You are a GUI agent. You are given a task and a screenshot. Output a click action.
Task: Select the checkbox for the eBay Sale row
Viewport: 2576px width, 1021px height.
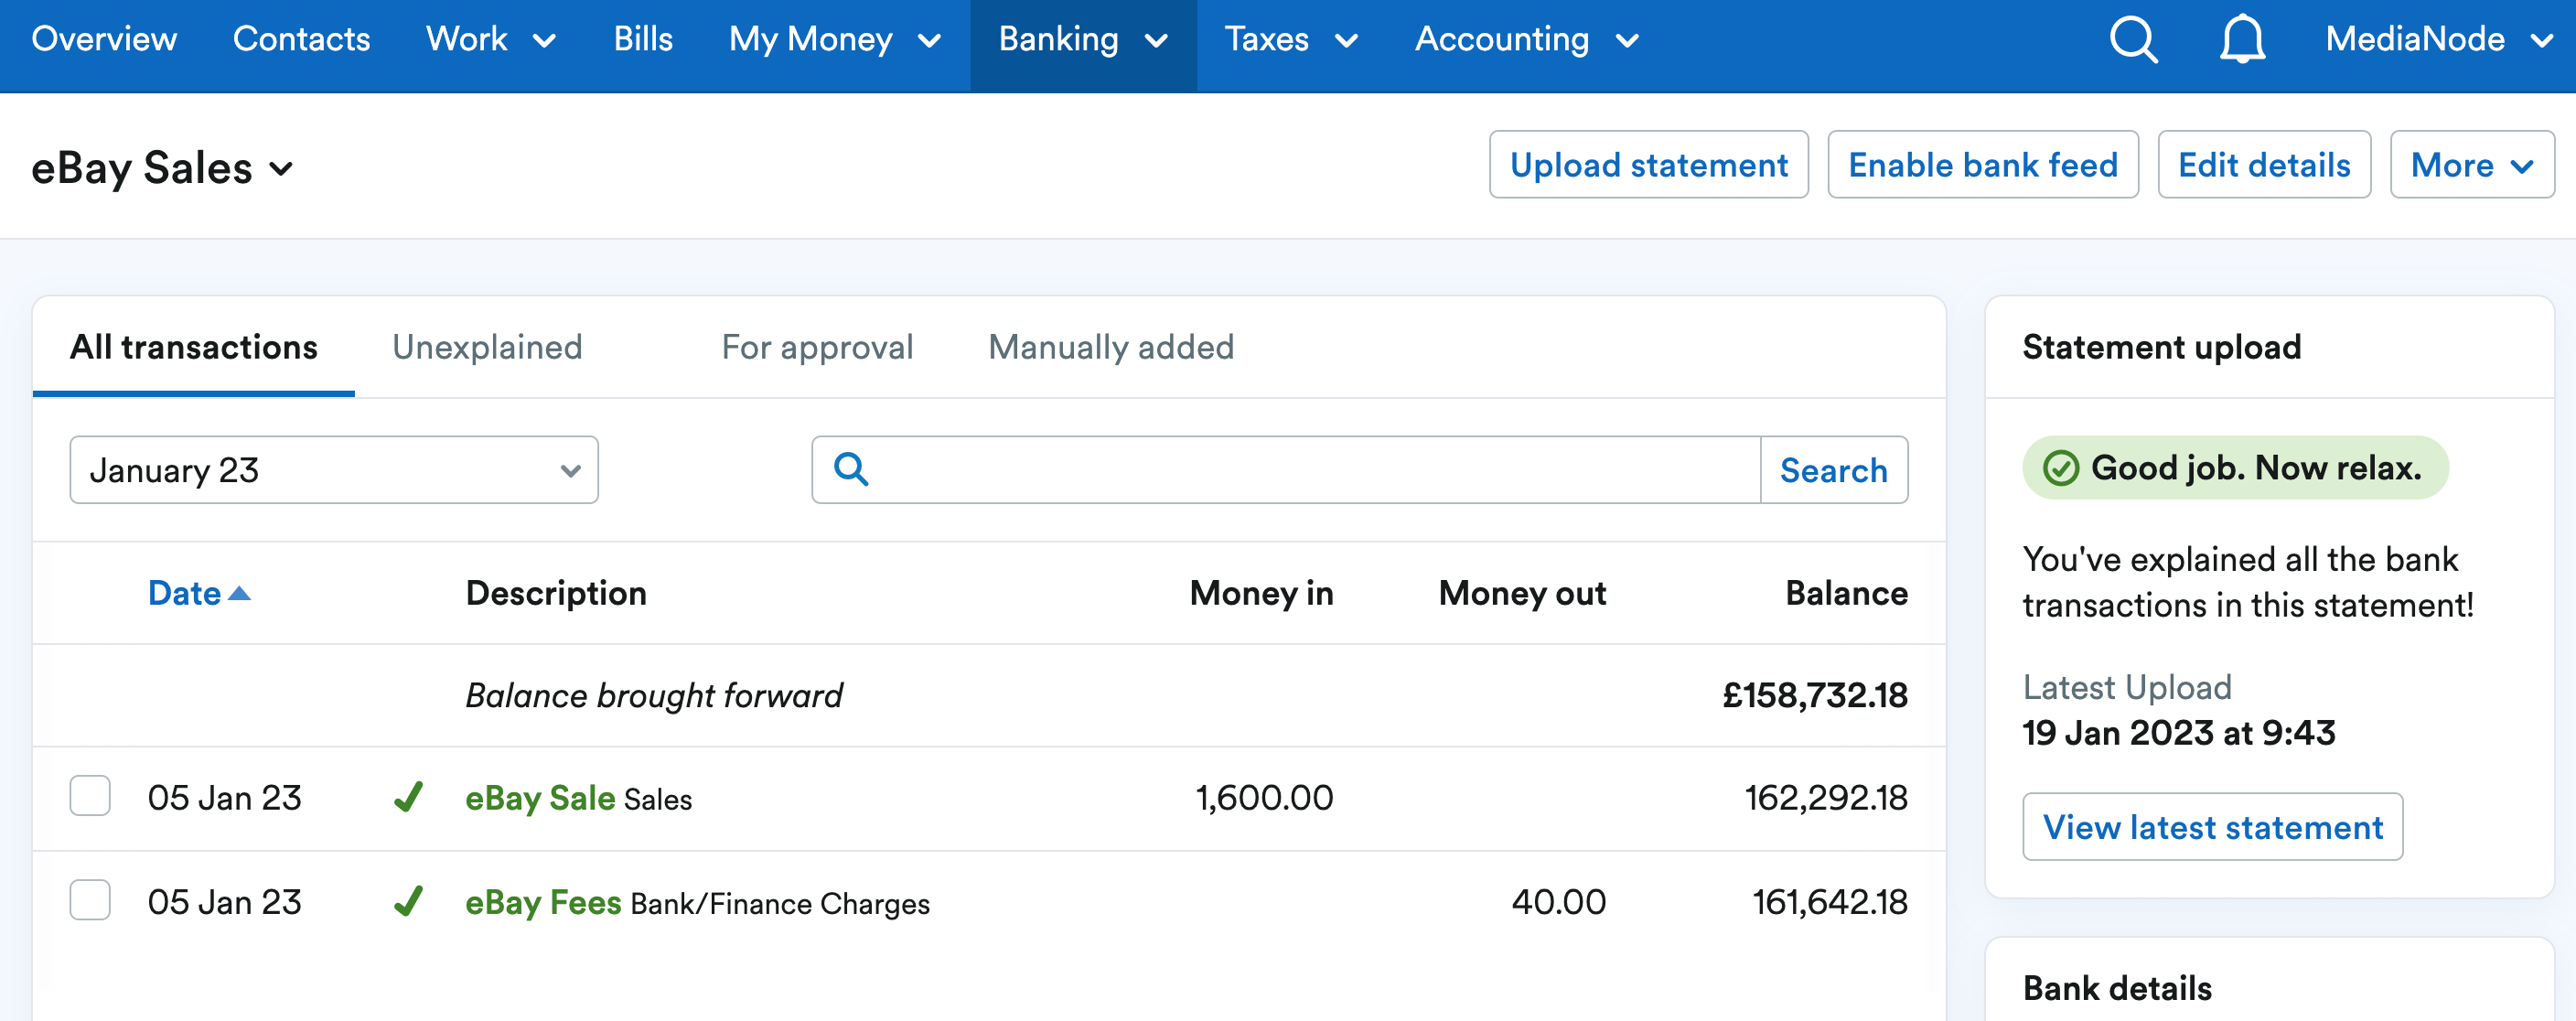click(89, 797)
